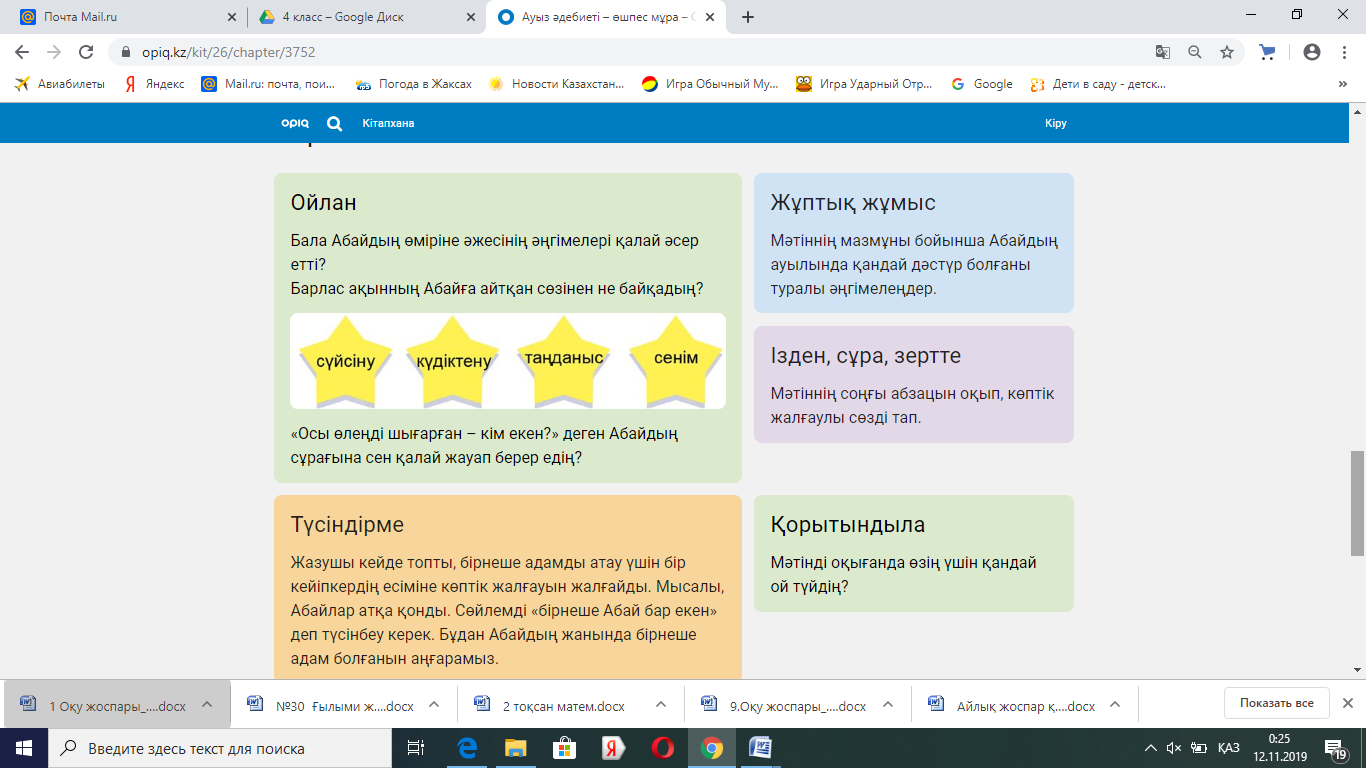Open Кітапхана in Opiq header
This screenshot has height=768, width=1366.
pyautogui.click(x=388, y=124)
